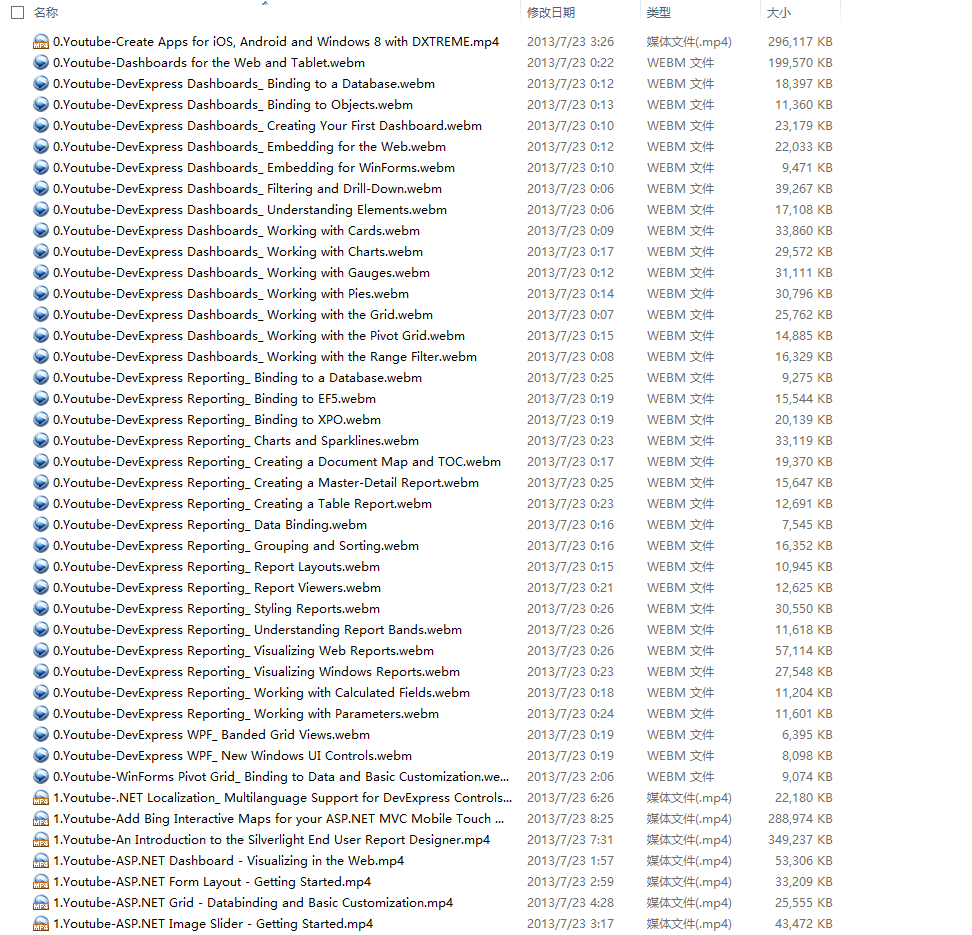972x935 pixels.
Task: Click the icon of Dashboards_ Binding to a Database.webm
Action: coord(41,84)
